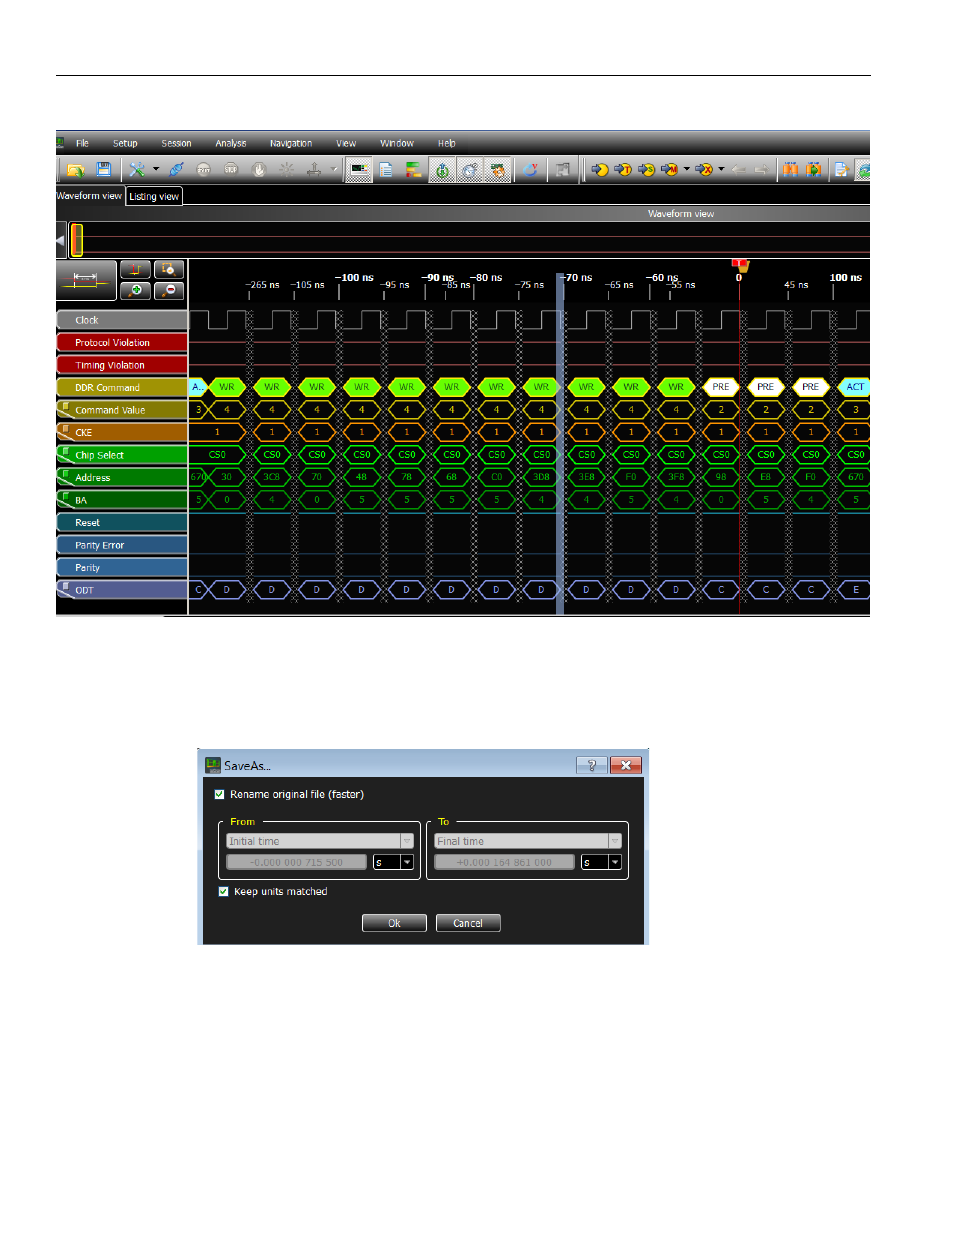
Task: Toggle Rename original file (faster) checkbox
Action: click(x=220, y=794)
